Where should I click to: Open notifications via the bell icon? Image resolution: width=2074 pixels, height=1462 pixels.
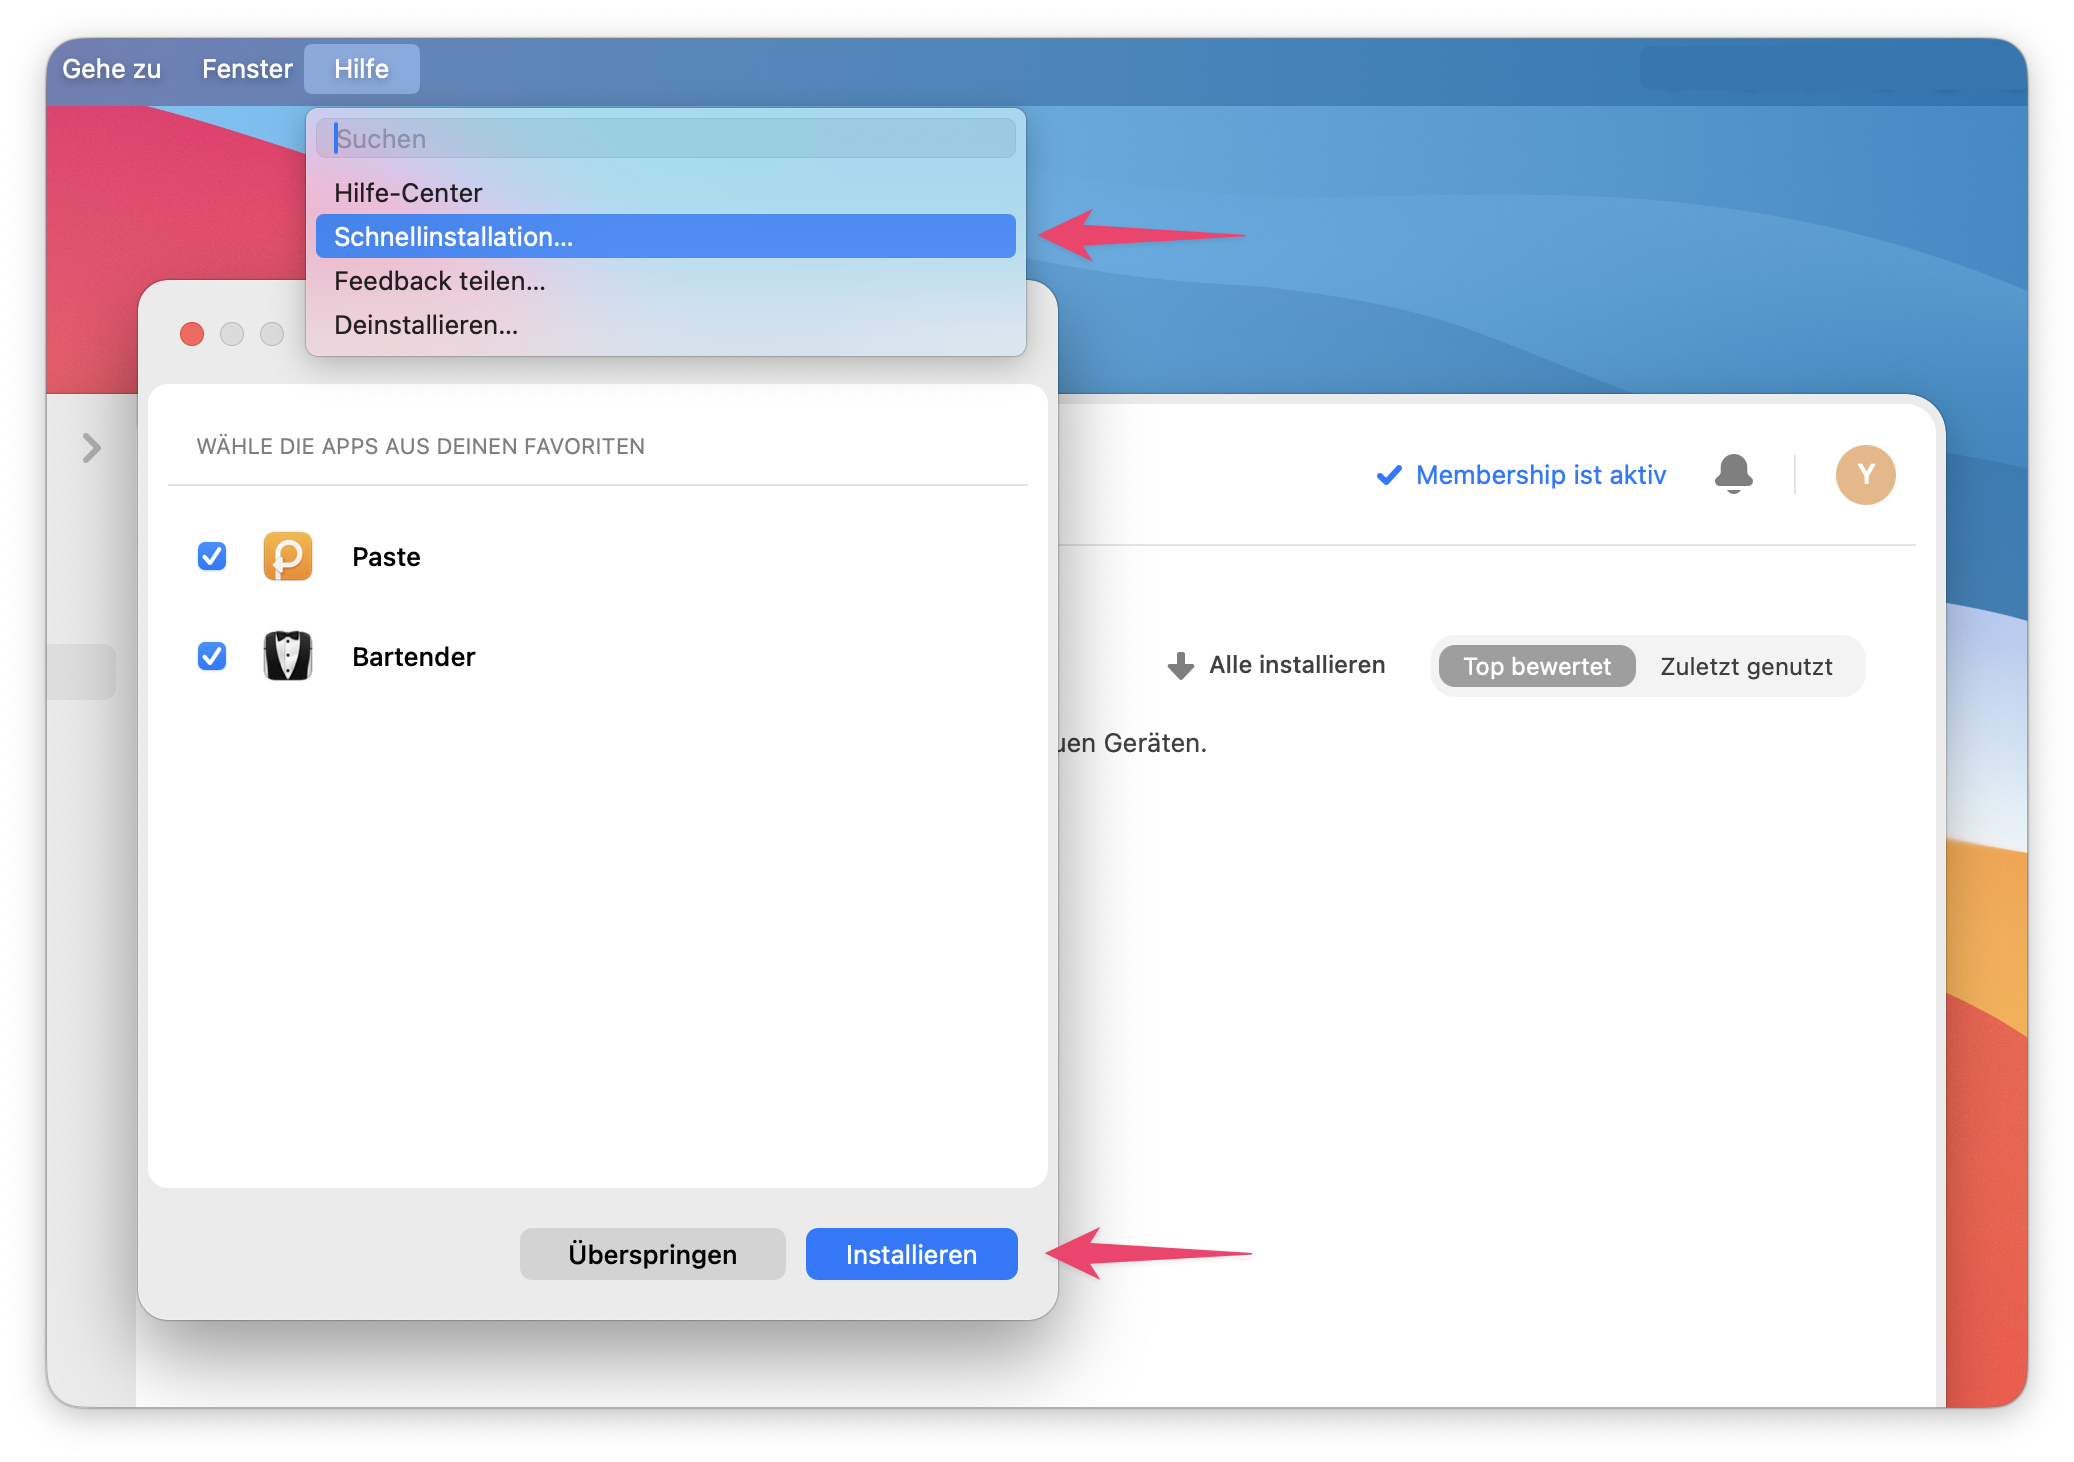tap(1734, 474)
